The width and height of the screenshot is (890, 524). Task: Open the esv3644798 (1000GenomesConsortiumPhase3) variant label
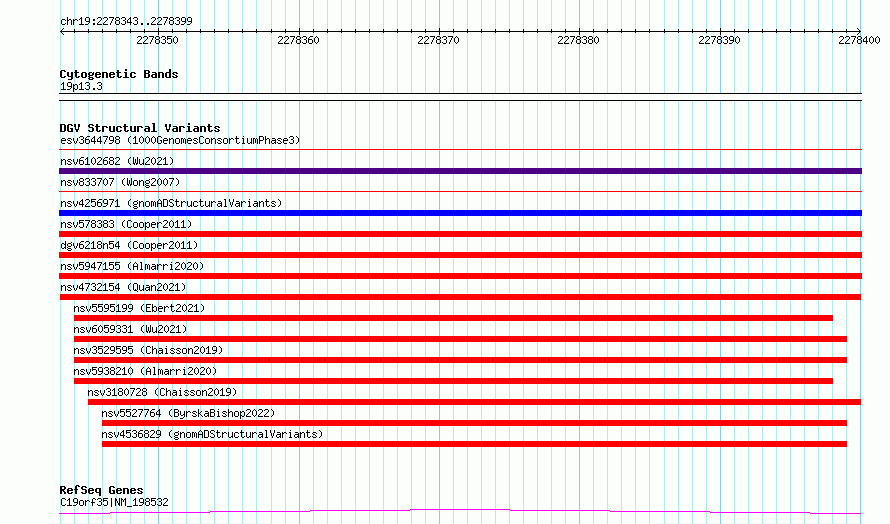180,140
